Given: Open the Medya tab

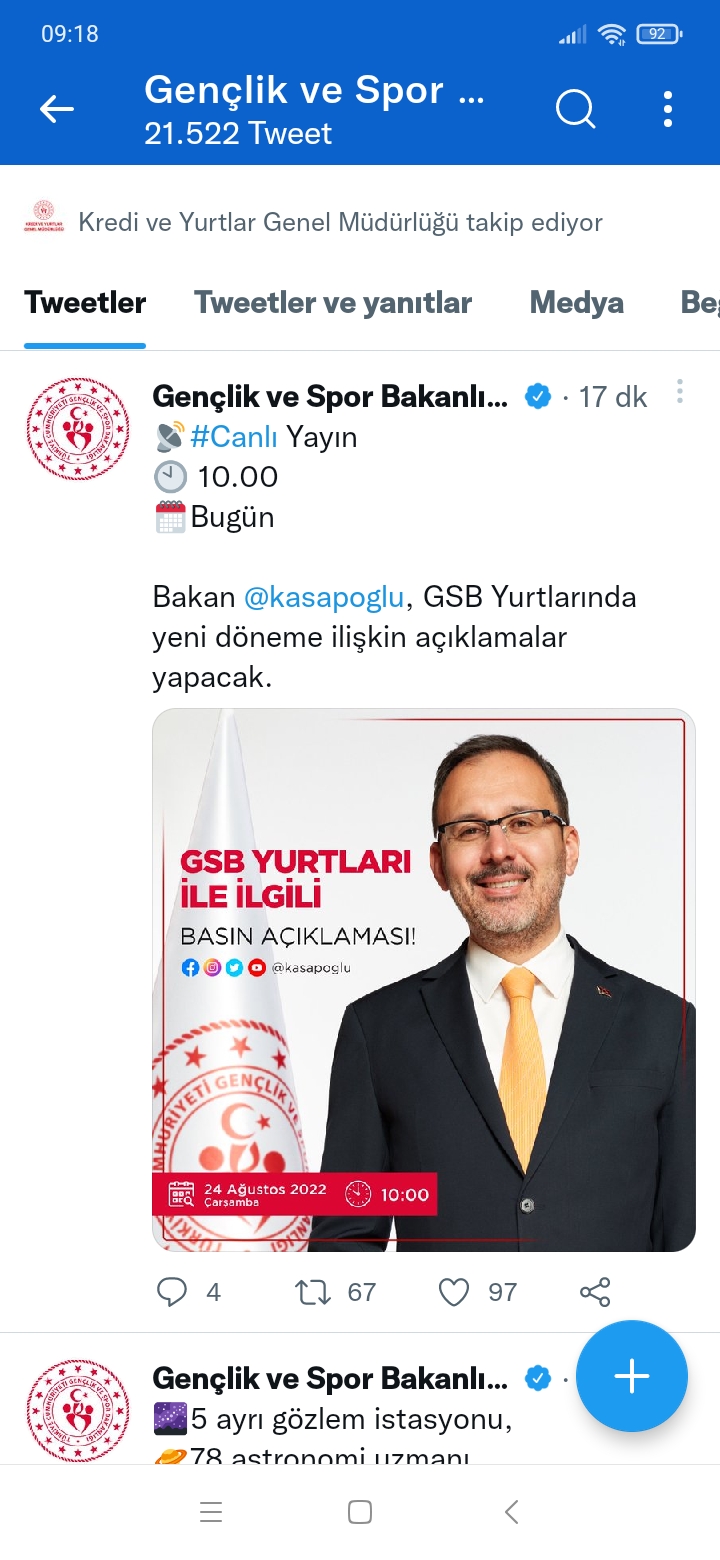Looking at the screenshot, I should [576, 303].
